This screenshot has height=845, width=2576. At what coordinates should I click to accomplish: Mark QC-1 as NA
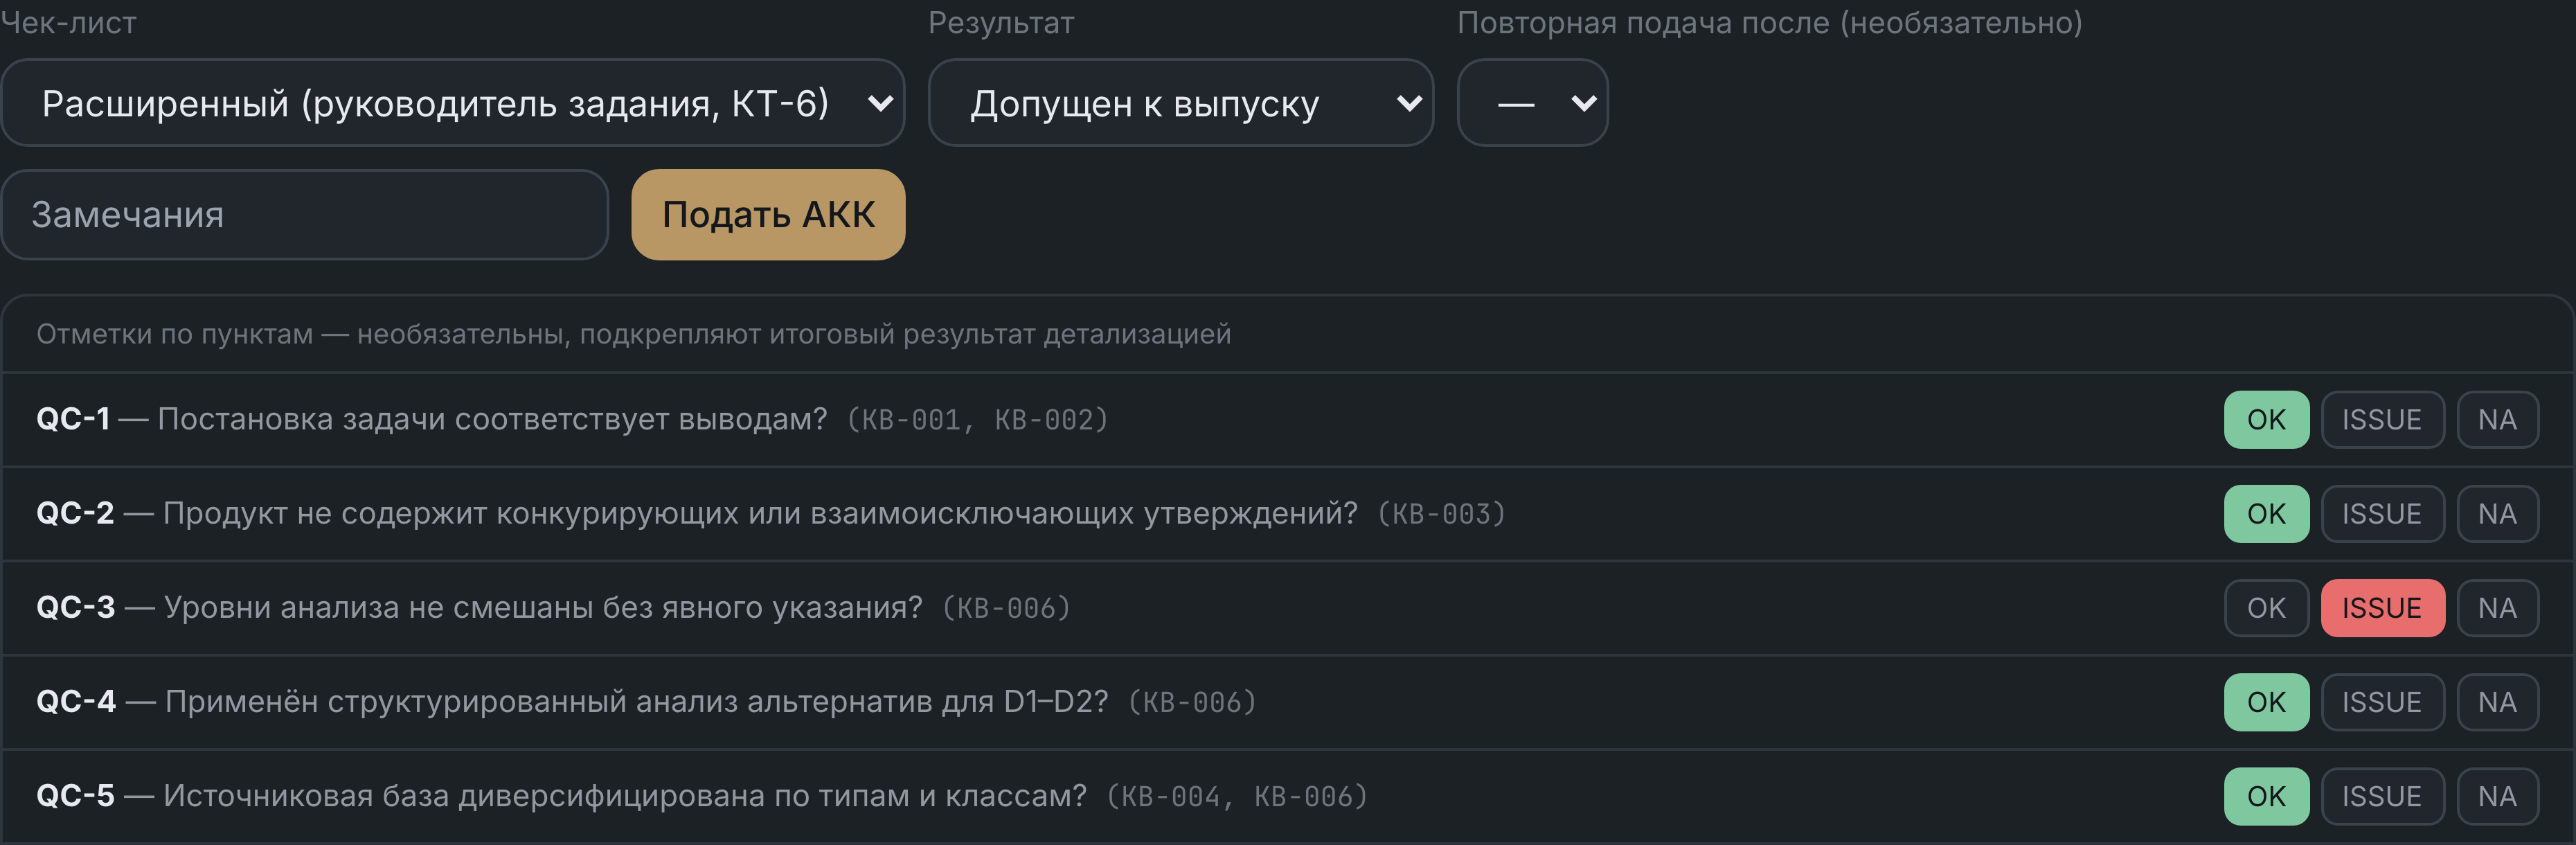click(2497, 420)
